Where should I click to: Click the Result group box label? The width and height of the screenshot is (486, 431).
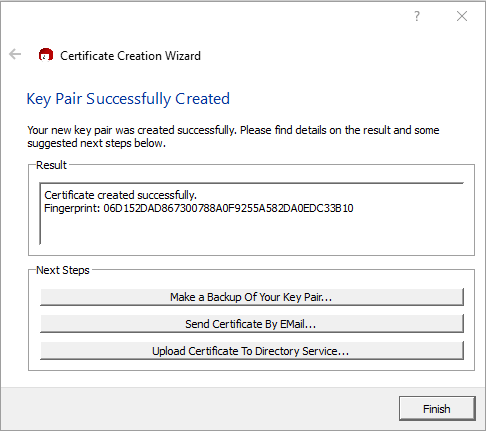51,165
